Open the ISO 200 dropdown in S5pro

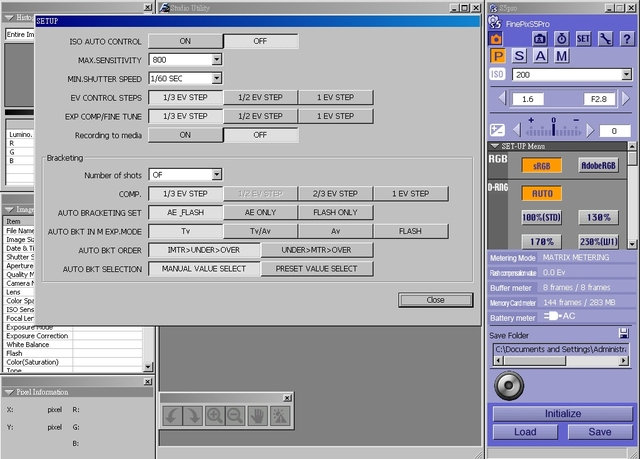coord(627,75)
